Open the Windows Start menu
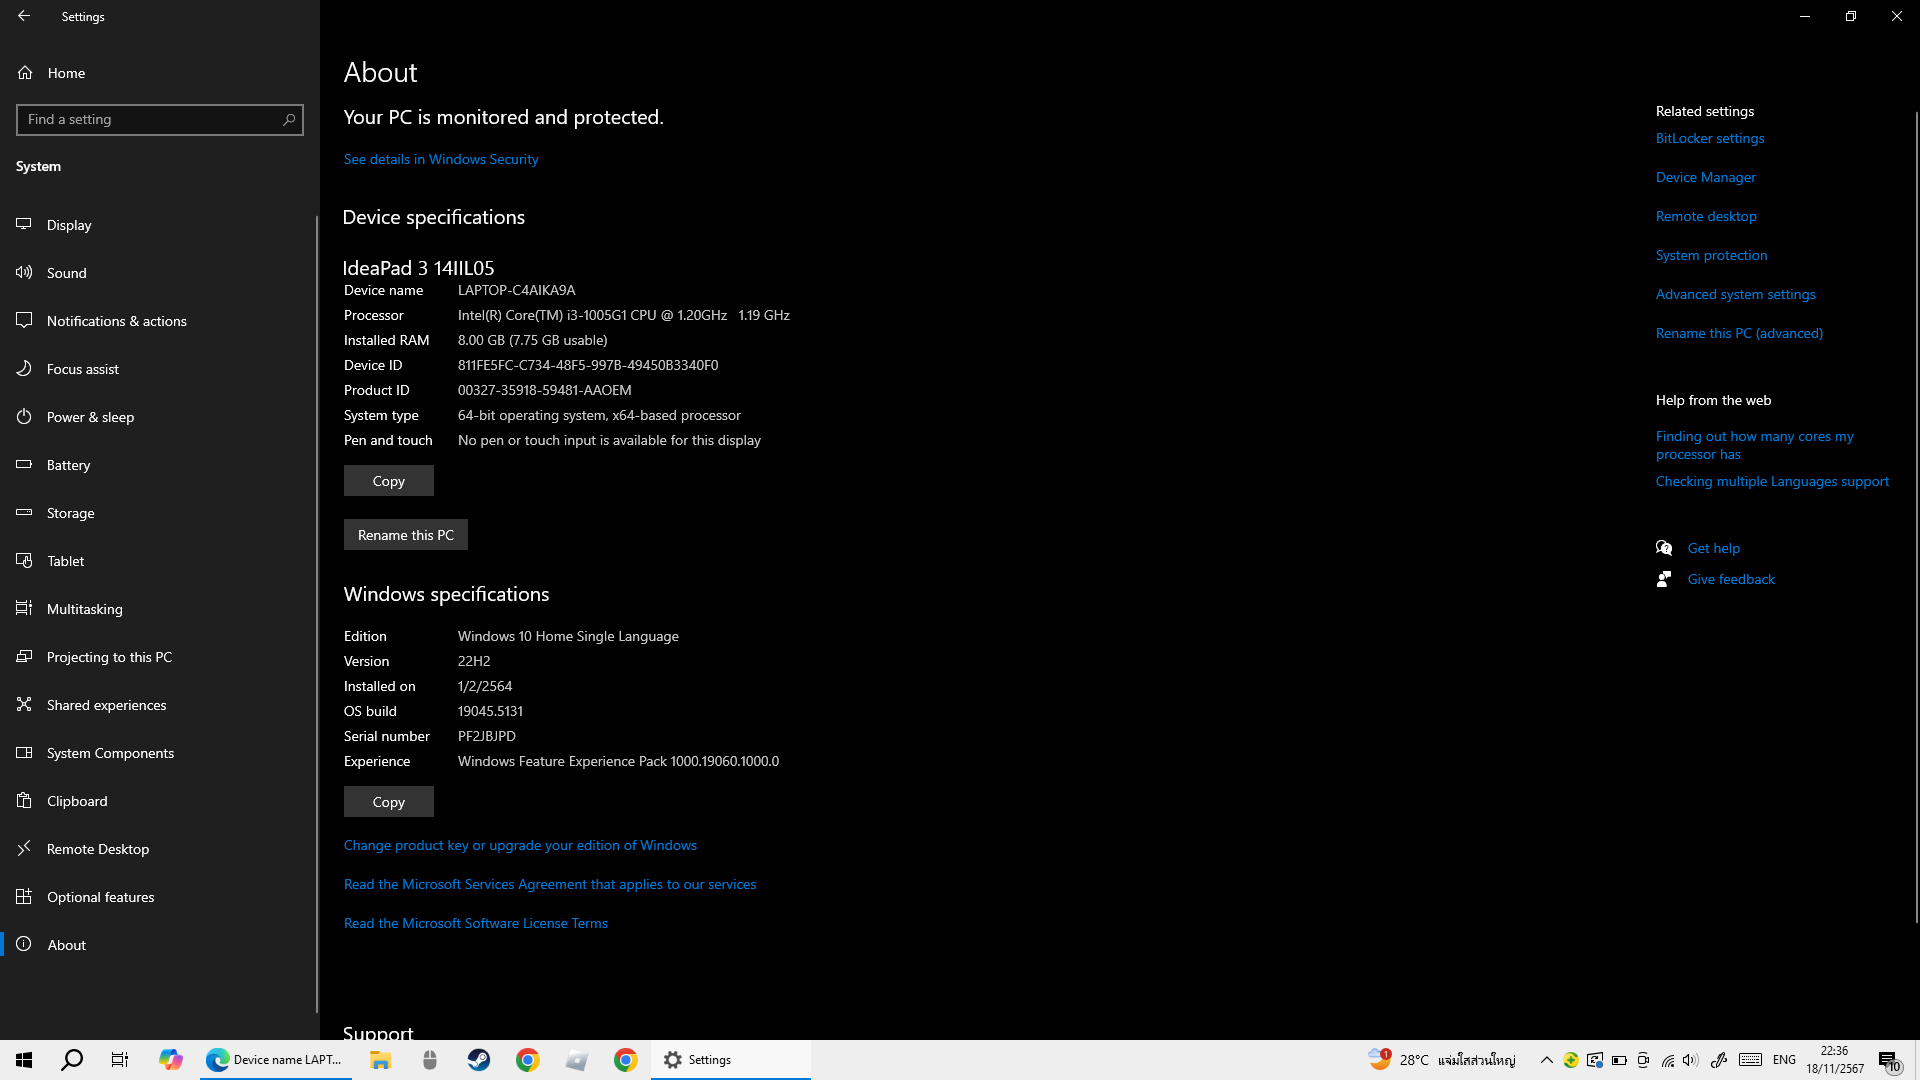 coord(24,1060)
